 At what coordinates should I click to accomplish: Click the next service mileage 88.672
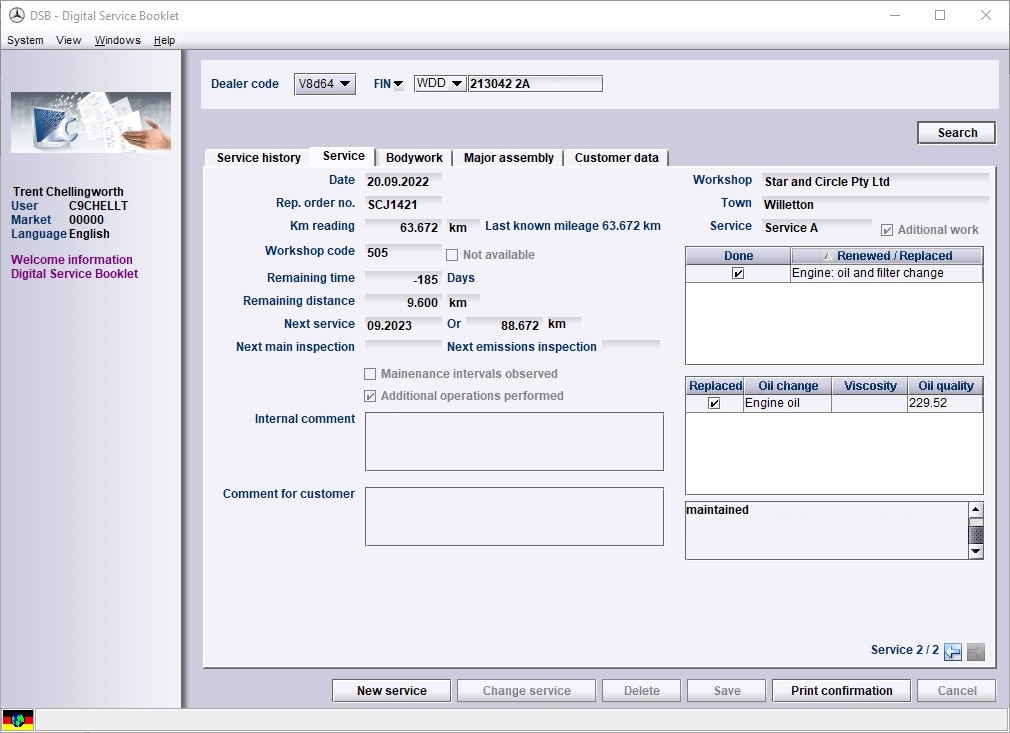(x=505, y=325)
